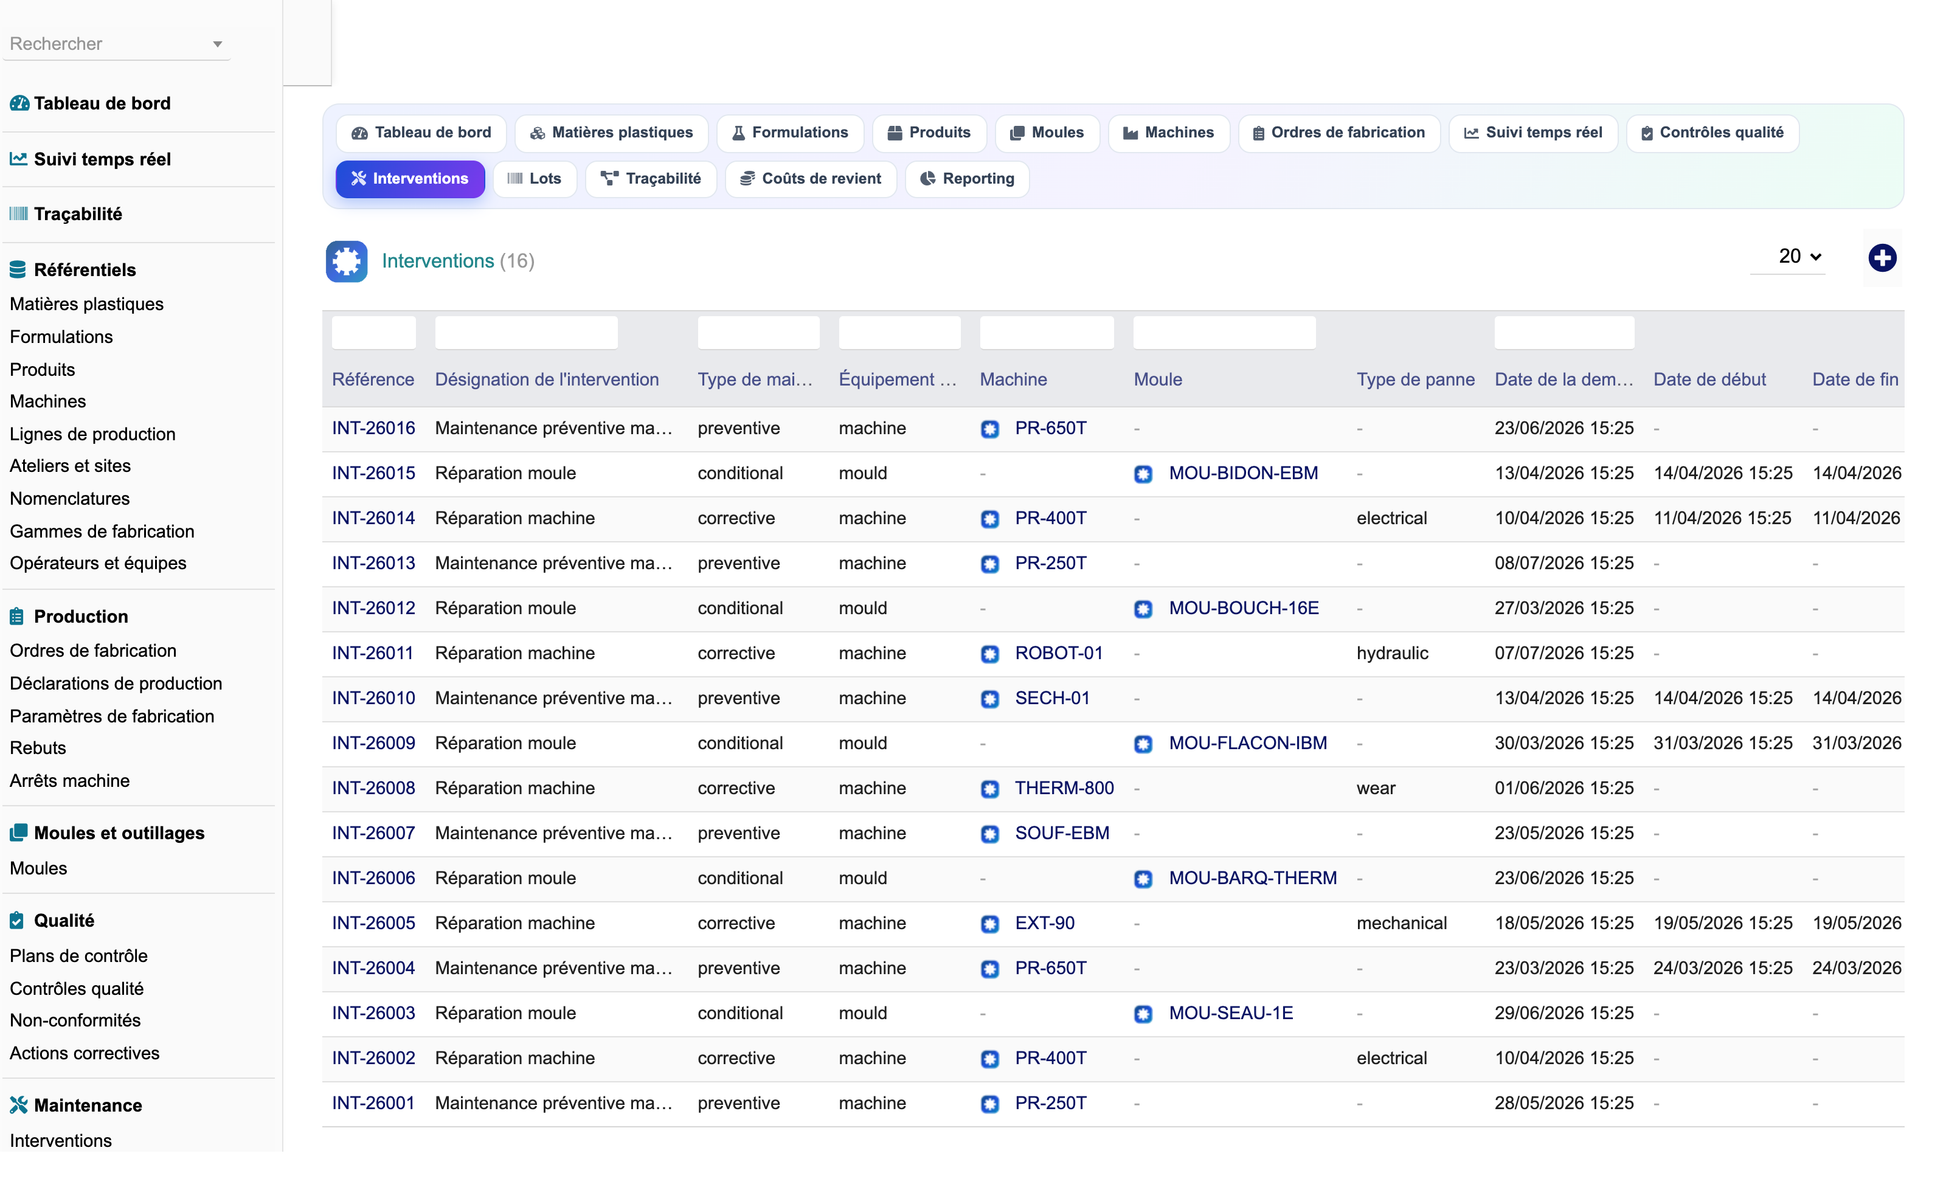Click the Moule filter field
This screenshot has width=1946, height=1204.
(x=1224, y=333)
